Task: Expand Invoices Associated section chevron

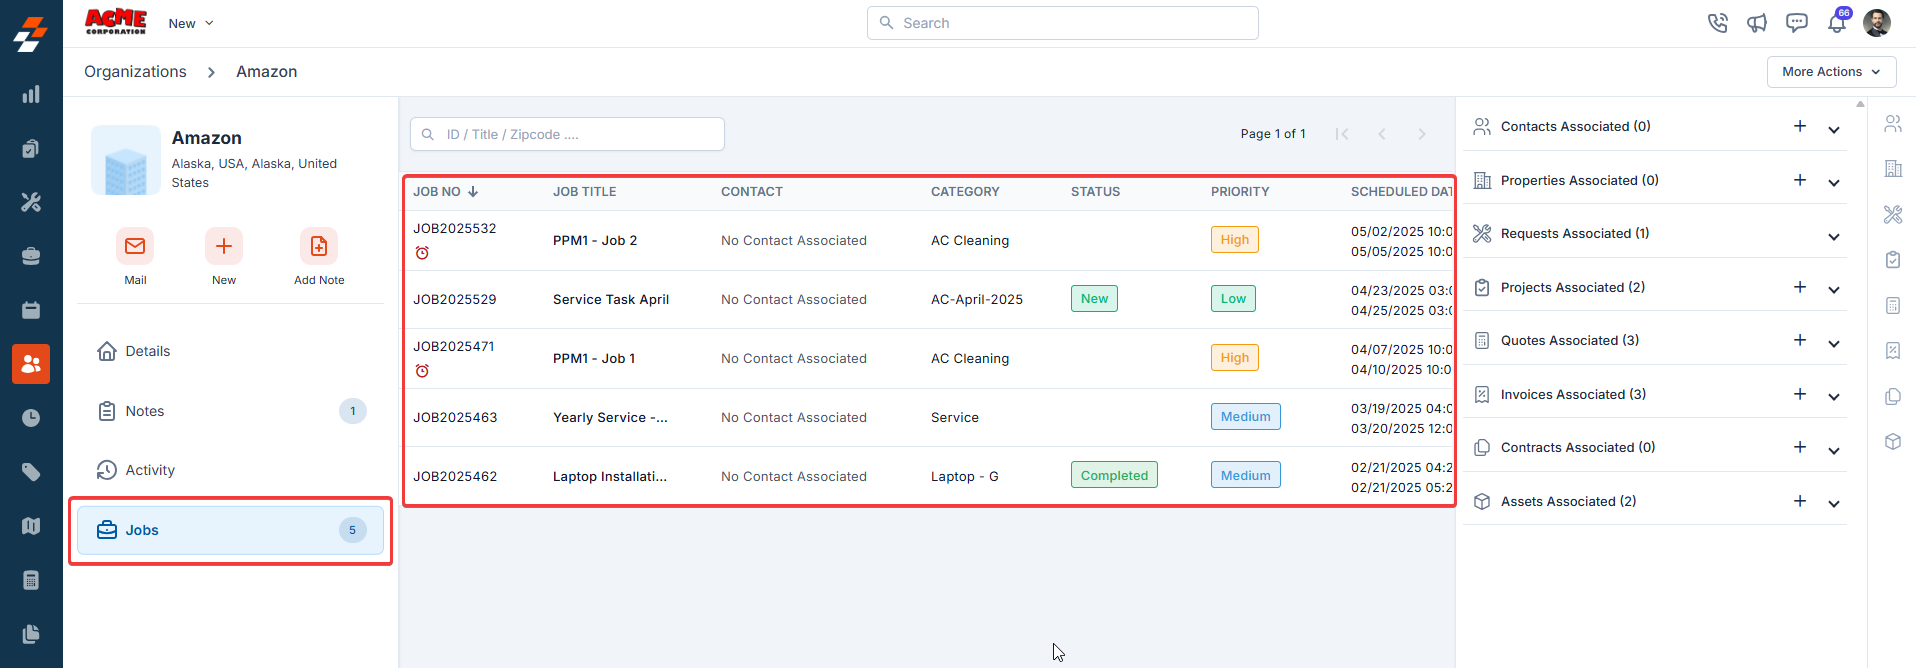Action: 1834,397
